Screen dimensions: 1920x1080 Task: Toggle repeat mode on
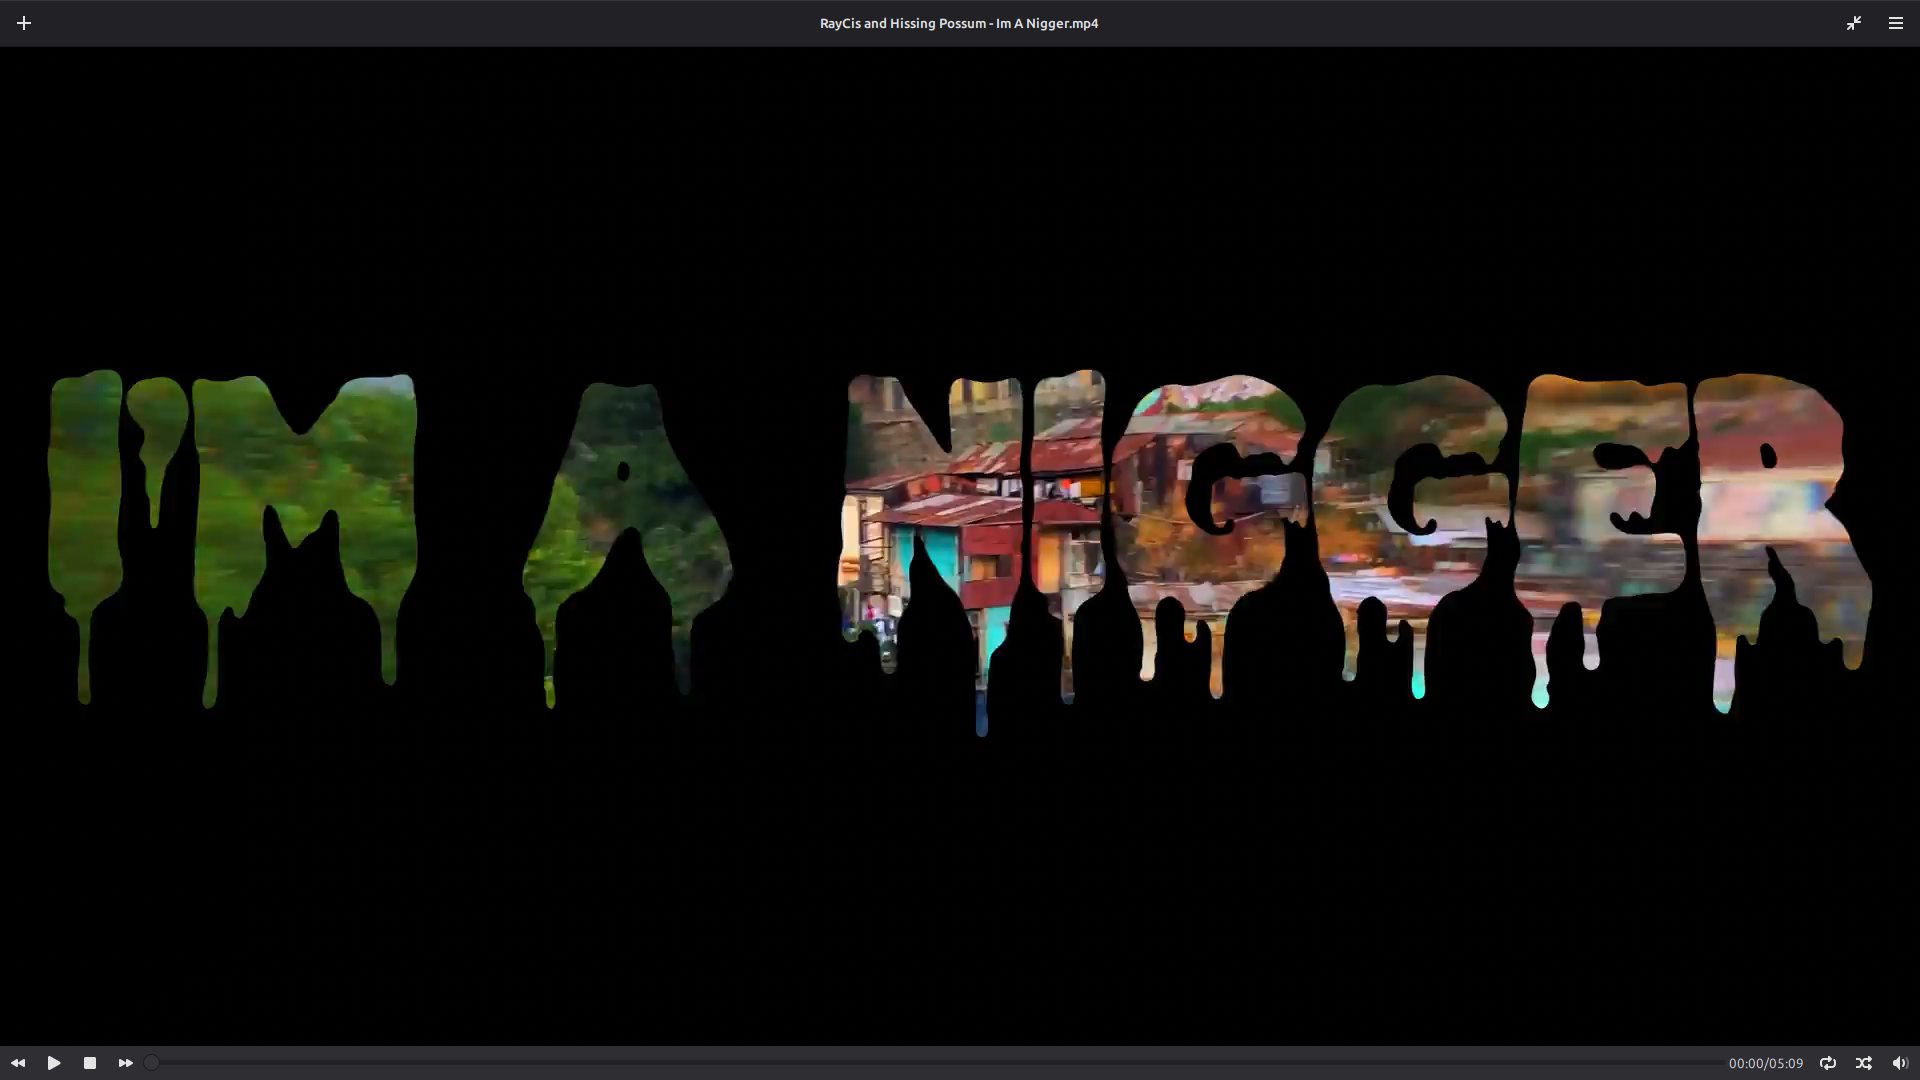[x=1828, y=1063]
